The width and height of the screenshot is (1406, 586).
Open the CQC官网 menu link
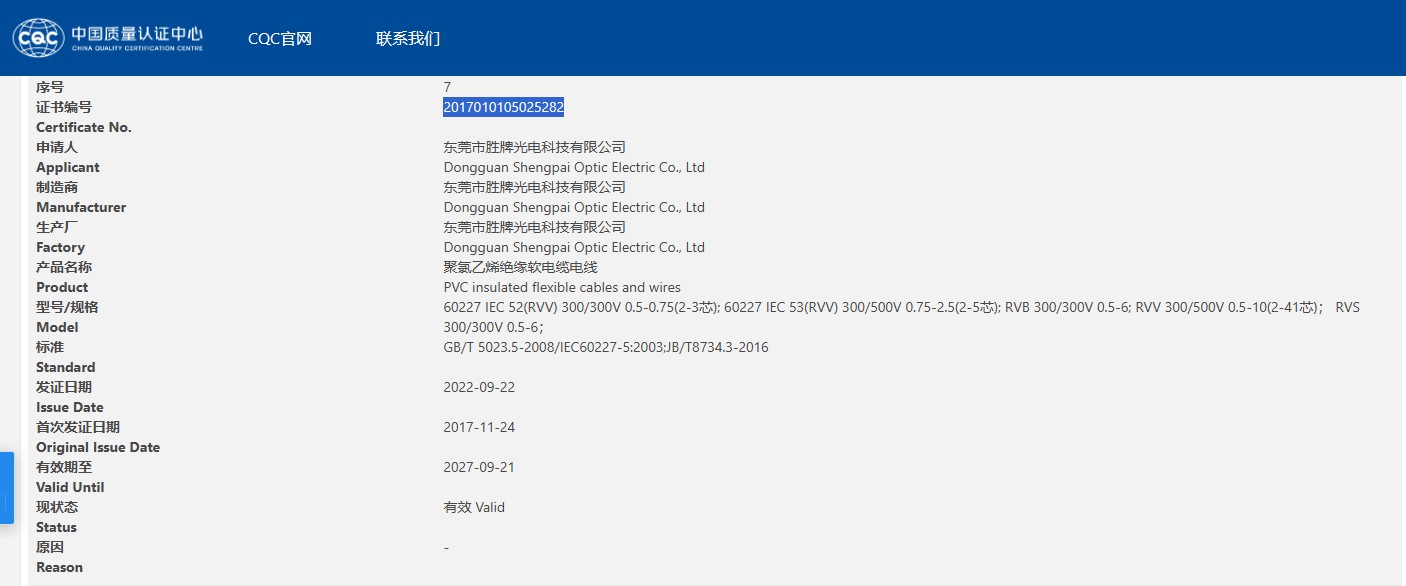[280, 39]
